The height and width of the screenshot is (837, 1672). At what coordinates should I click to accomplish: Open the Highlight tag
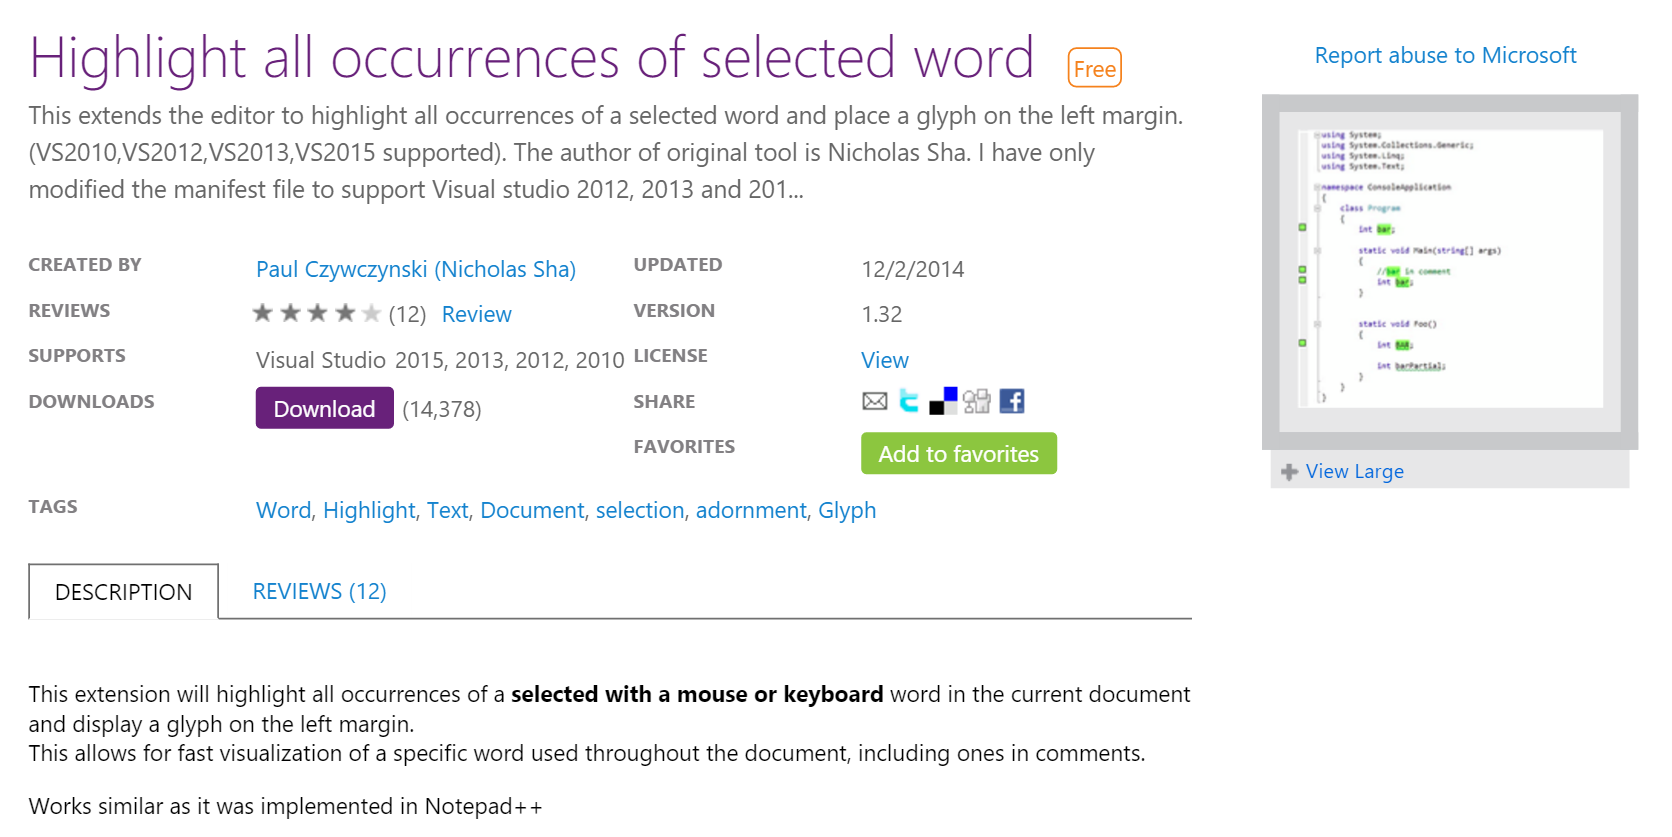(x=369, y=511)
